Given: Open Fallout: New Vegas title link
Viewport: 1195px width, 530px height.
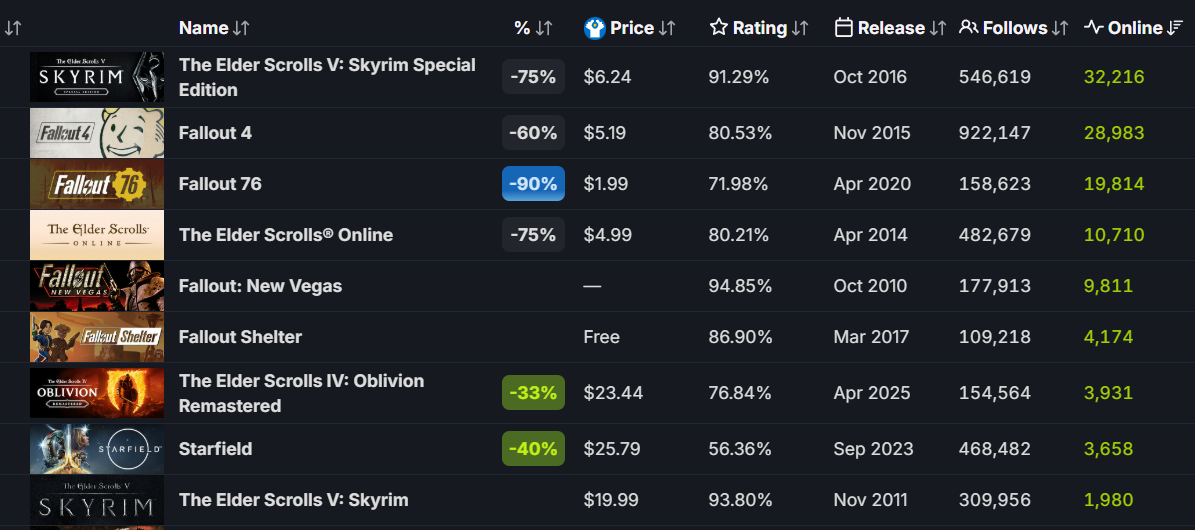Looking at the screenshot, I should point(260,286).
